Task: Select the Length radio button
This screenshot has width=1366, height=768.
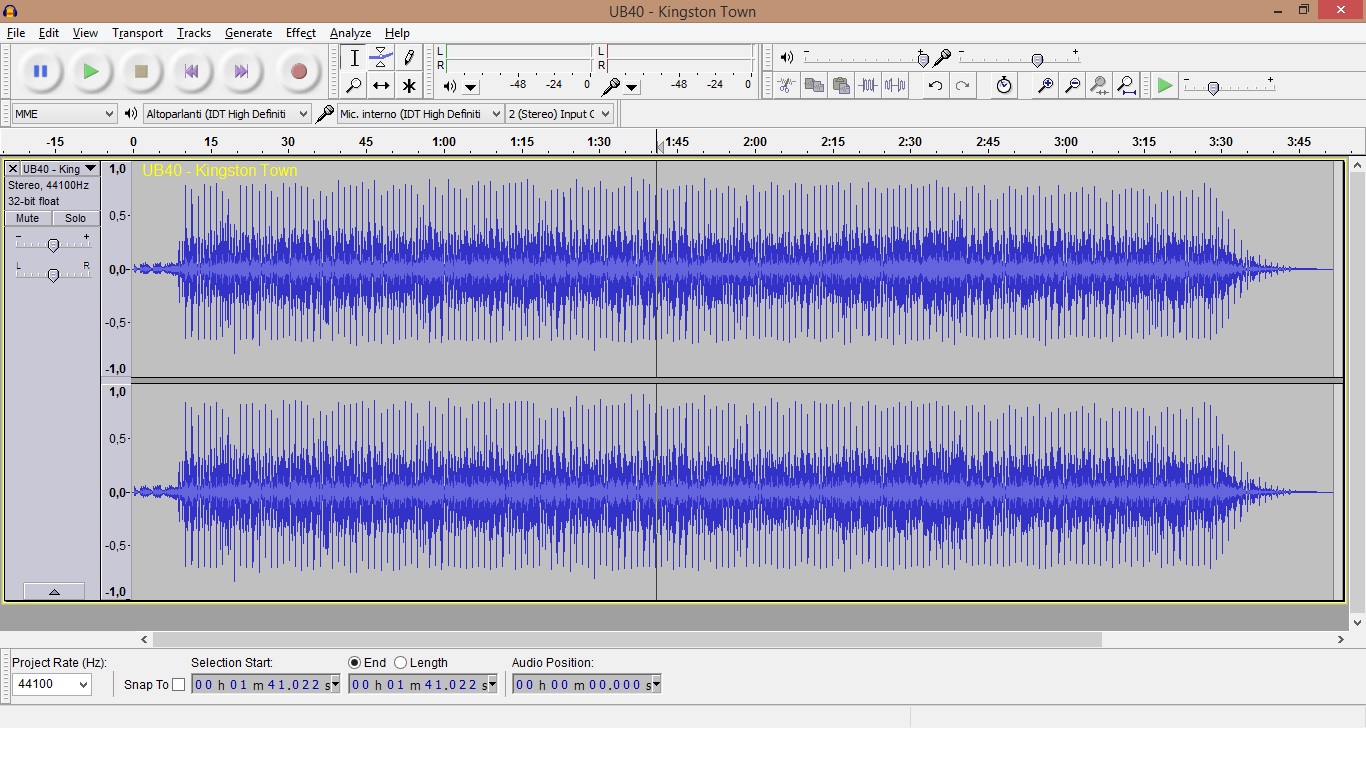Action: coord(400,663)
